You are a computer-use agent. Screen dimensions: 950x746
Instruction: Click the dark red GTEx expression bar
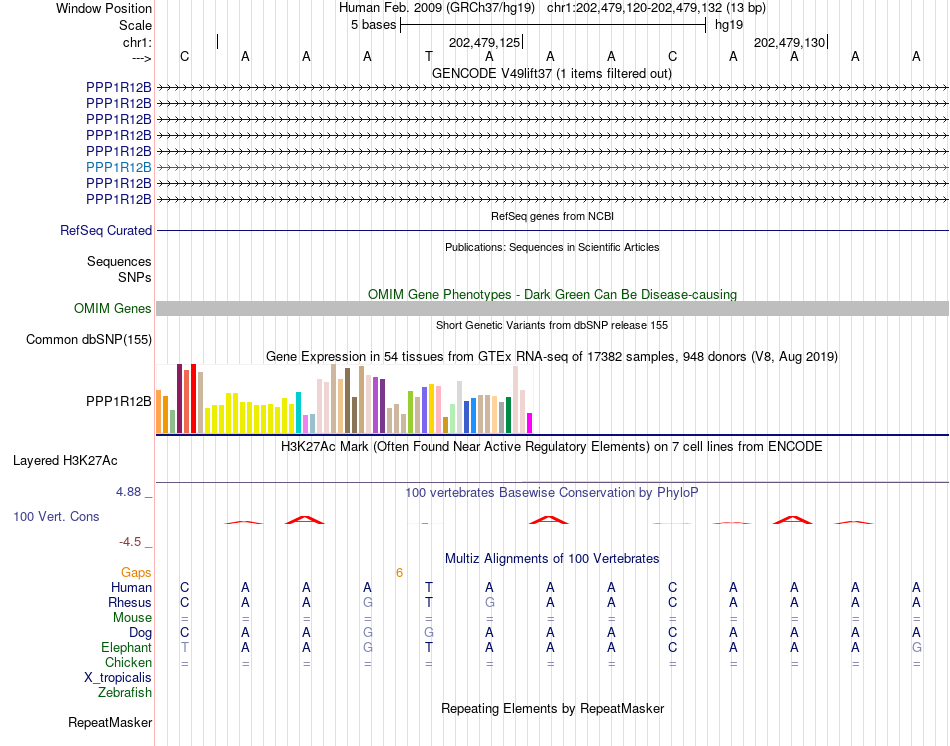[x=179, y=398]
